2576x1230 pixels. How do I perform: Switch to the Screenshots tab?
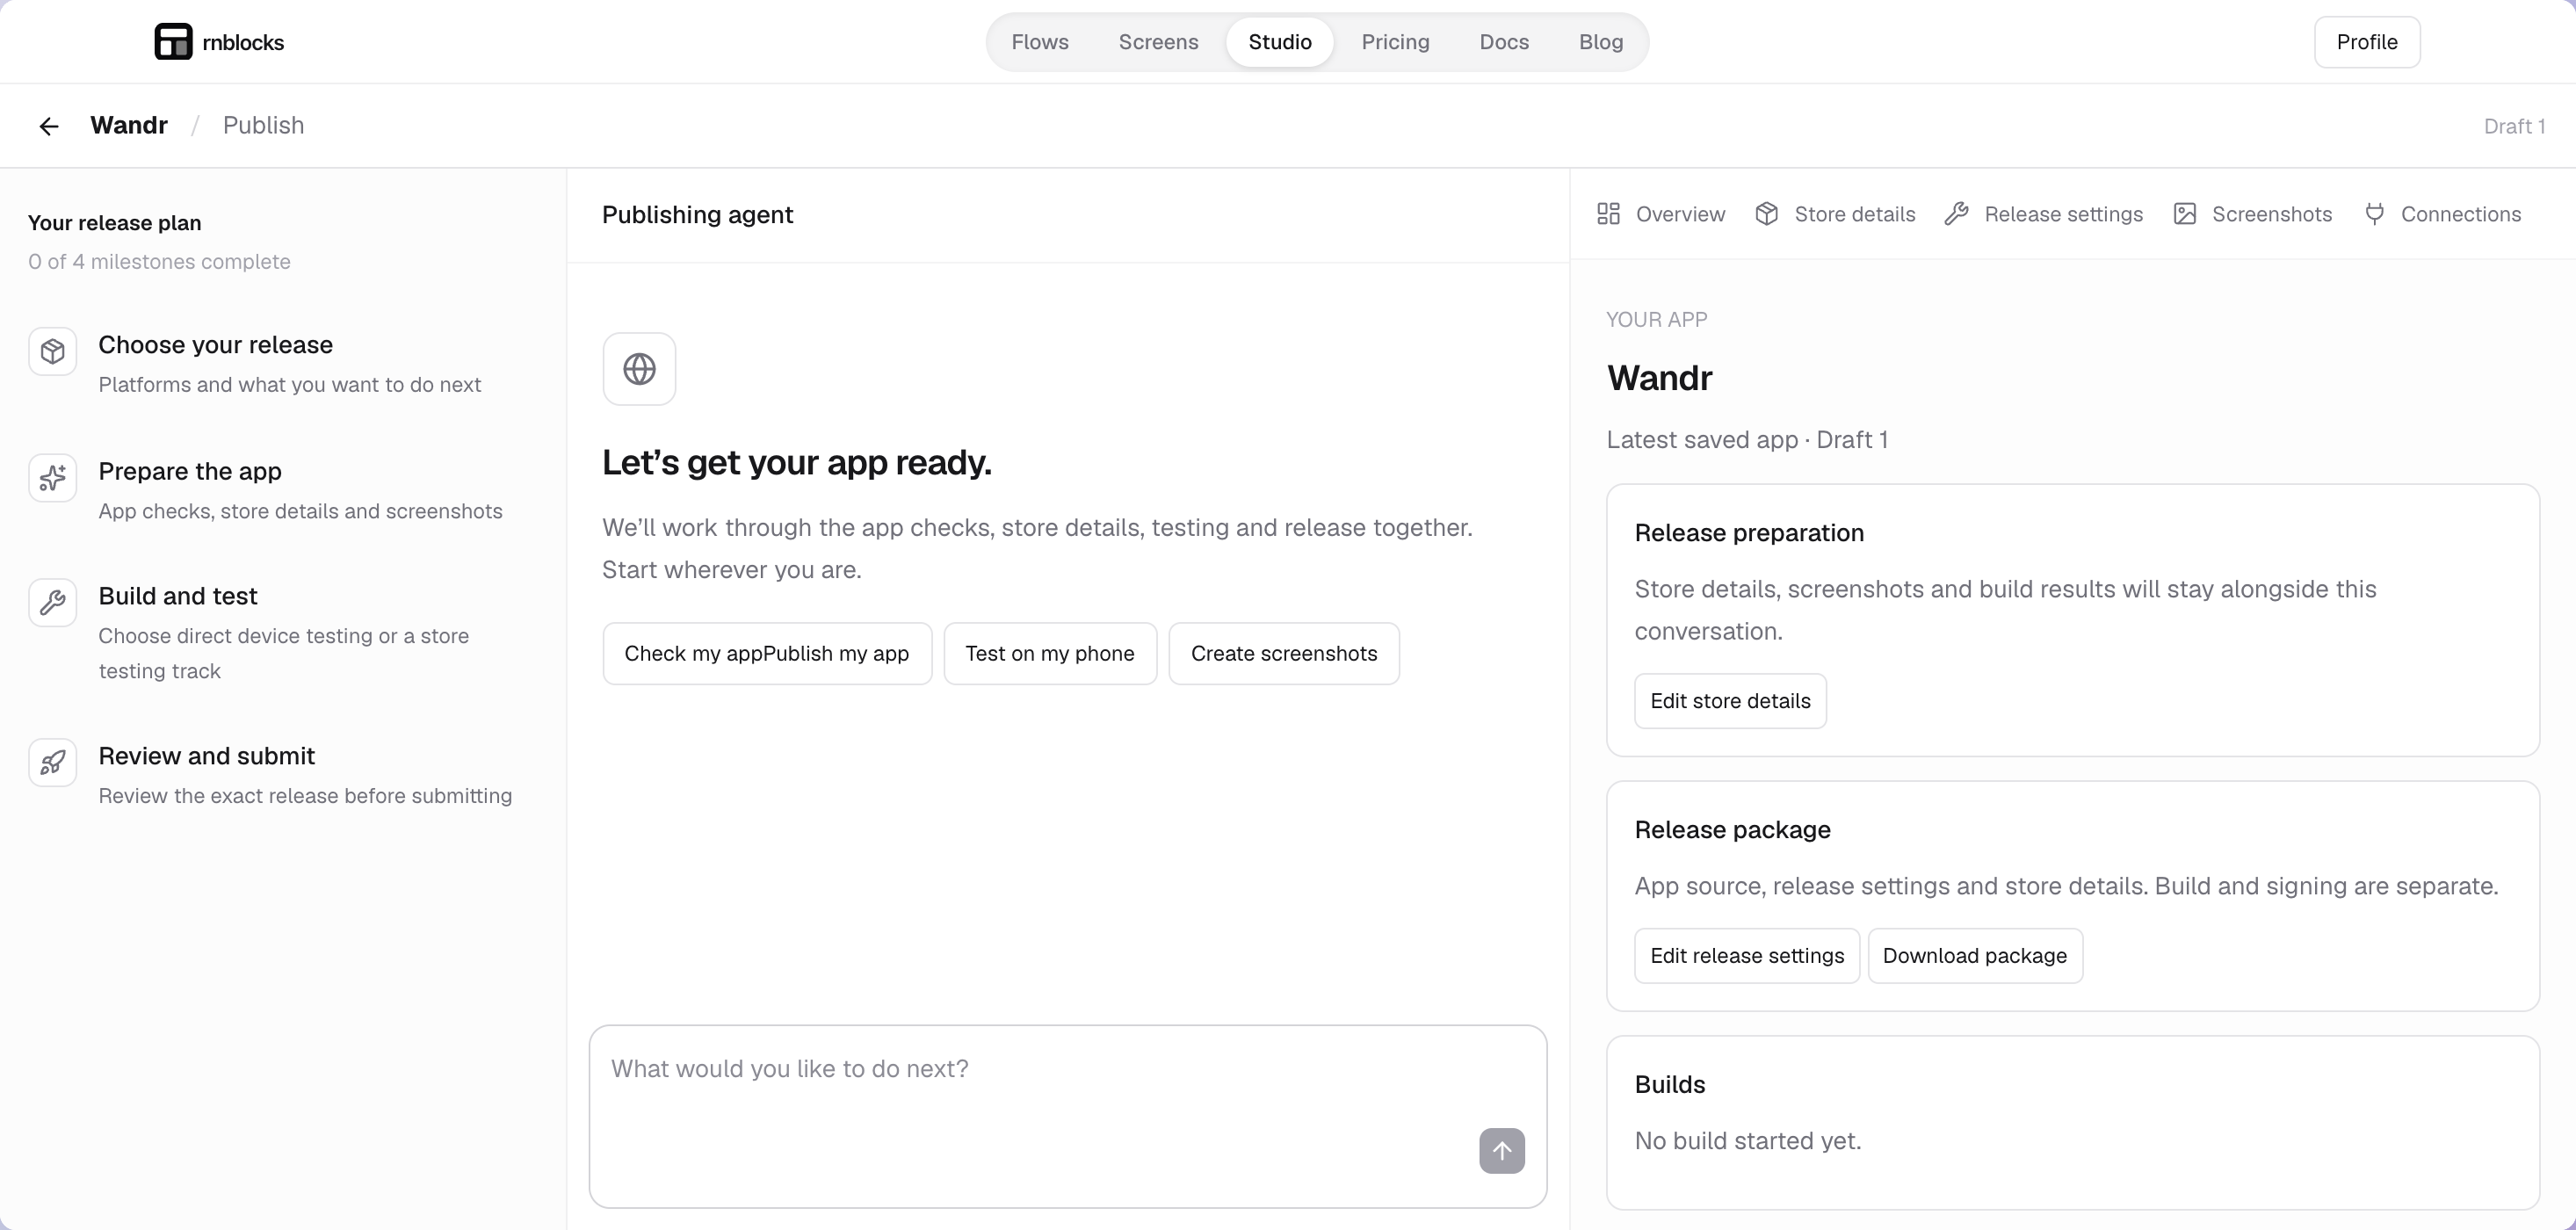(x=2253, y=214)
